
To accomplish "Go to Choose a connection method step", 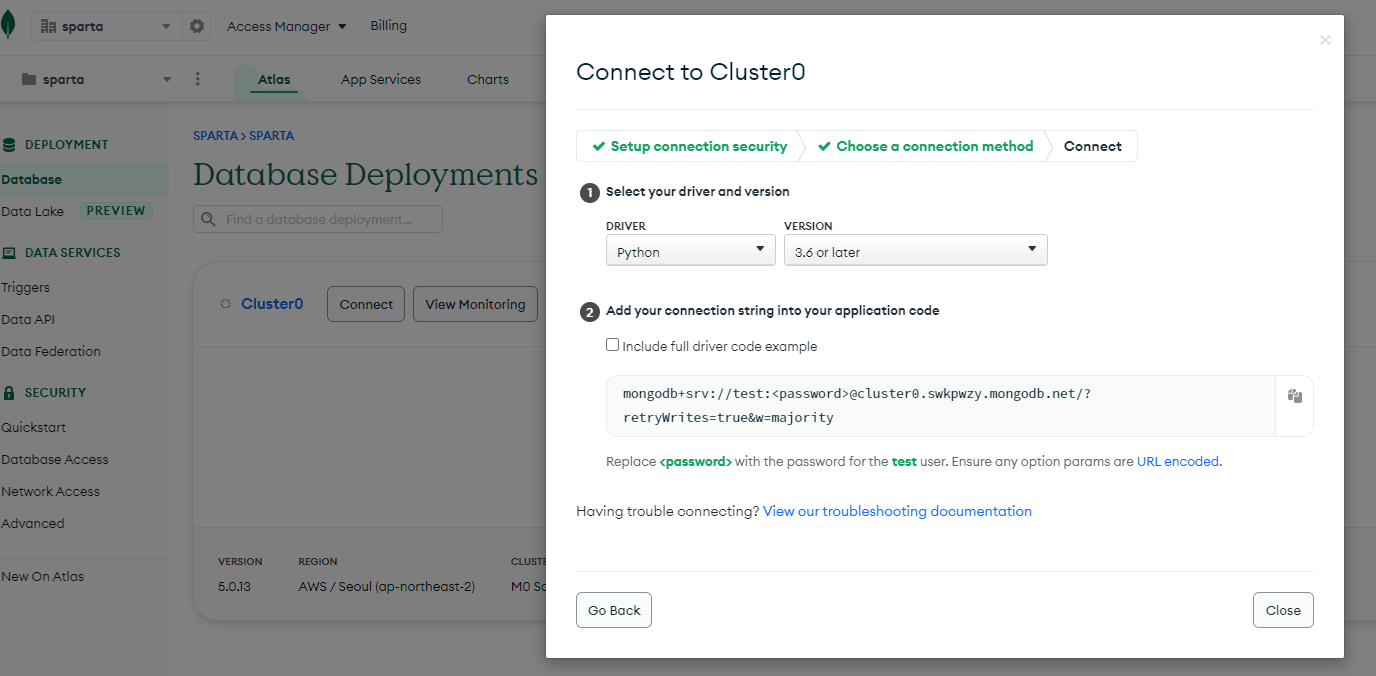I will [925, 146].
